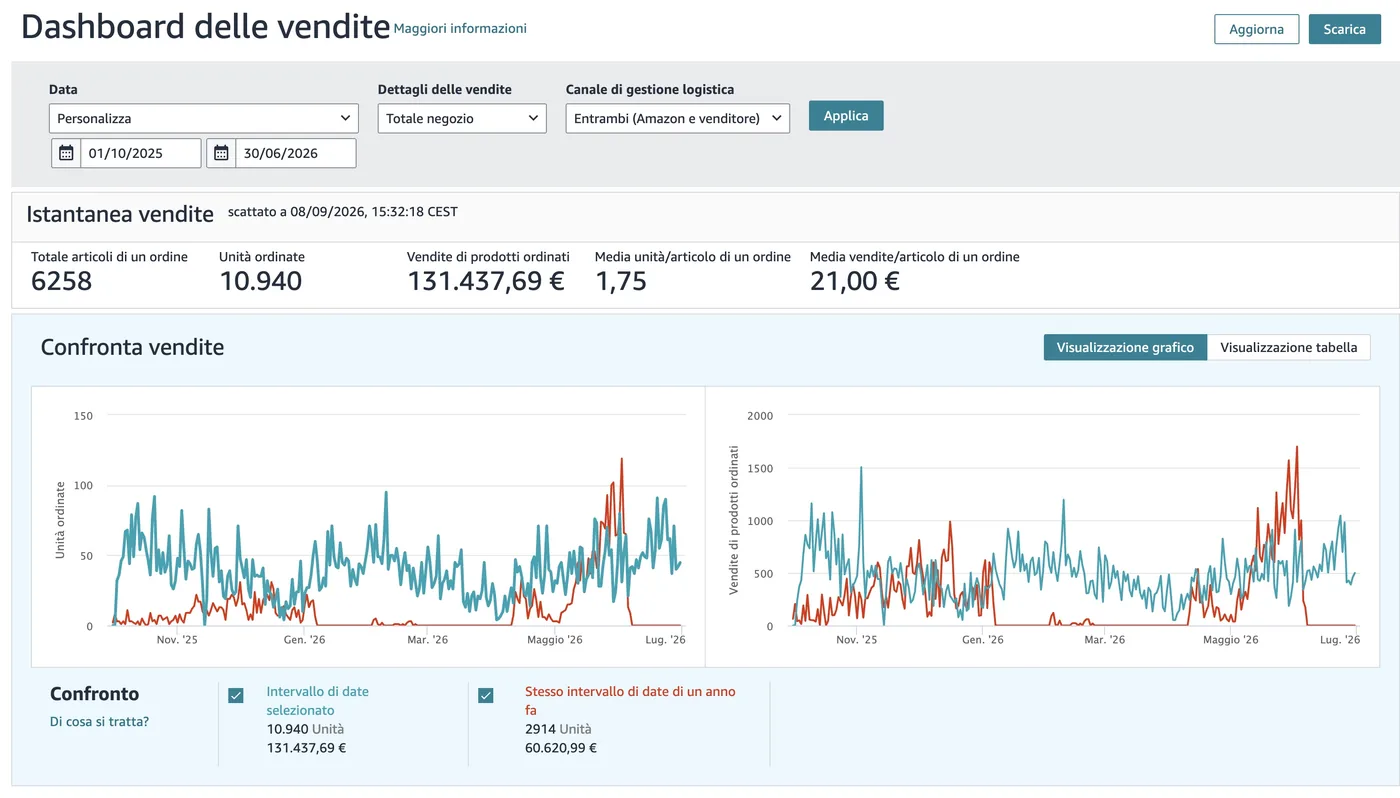Screen dimensions: 1400x798
Task: Switch to Visualizzazione tabella tab
Action: (x=1289, y=347)
